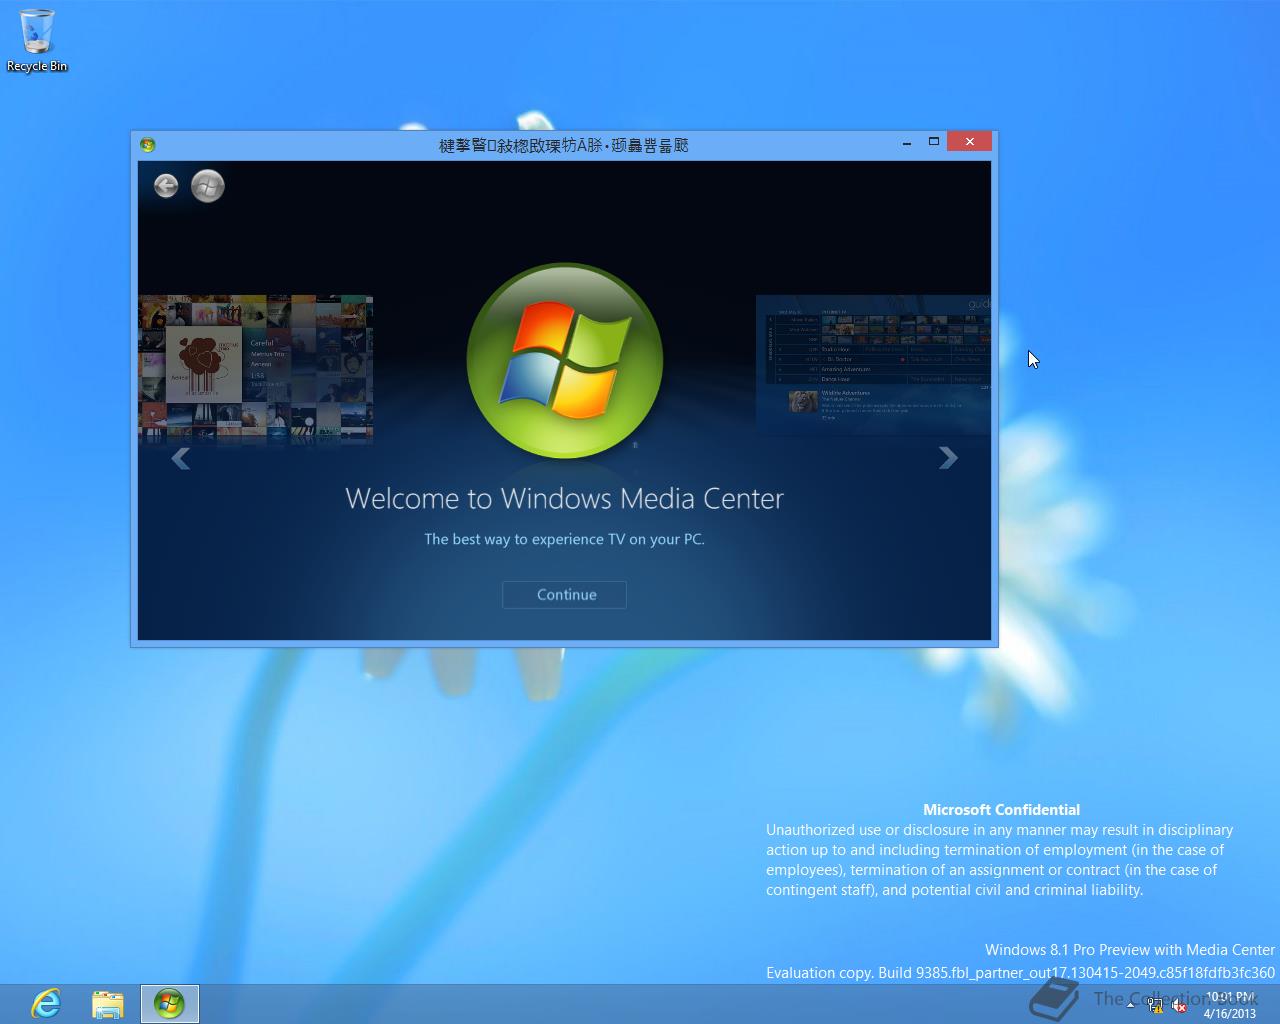Viewport: 1280px width, 1024px height.
Task: Show previous slide with left arrow
Action: tap(181, 458)
